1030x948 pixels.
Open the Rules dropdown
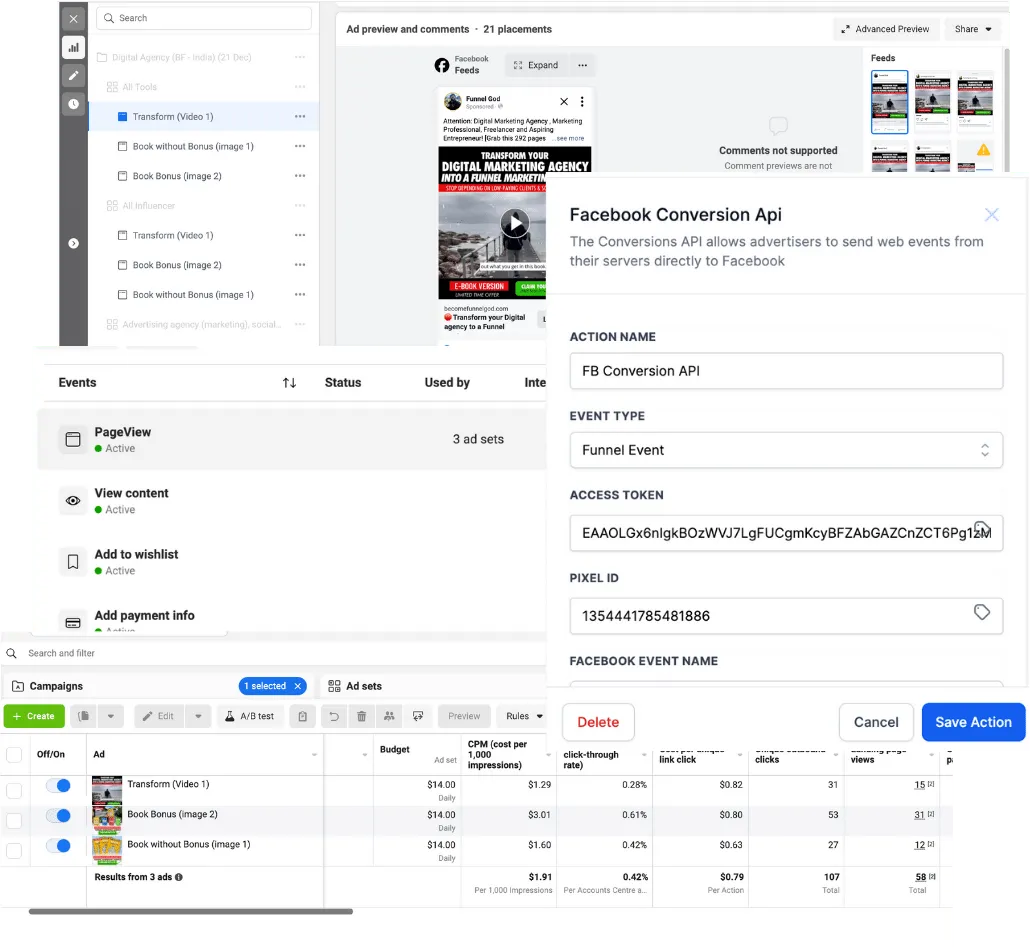coord(524,716)
